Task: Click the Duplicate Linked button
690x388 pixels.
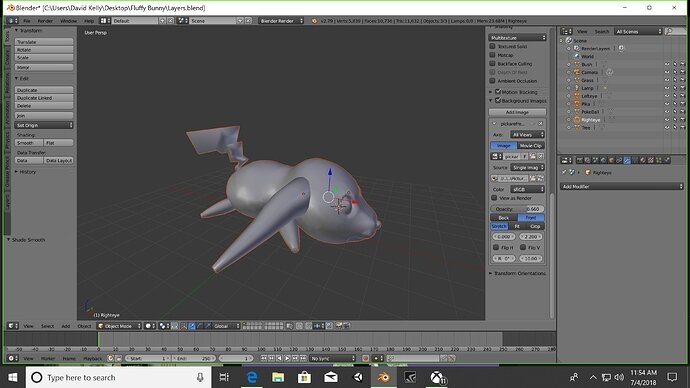Action: [x=44, y=98]
